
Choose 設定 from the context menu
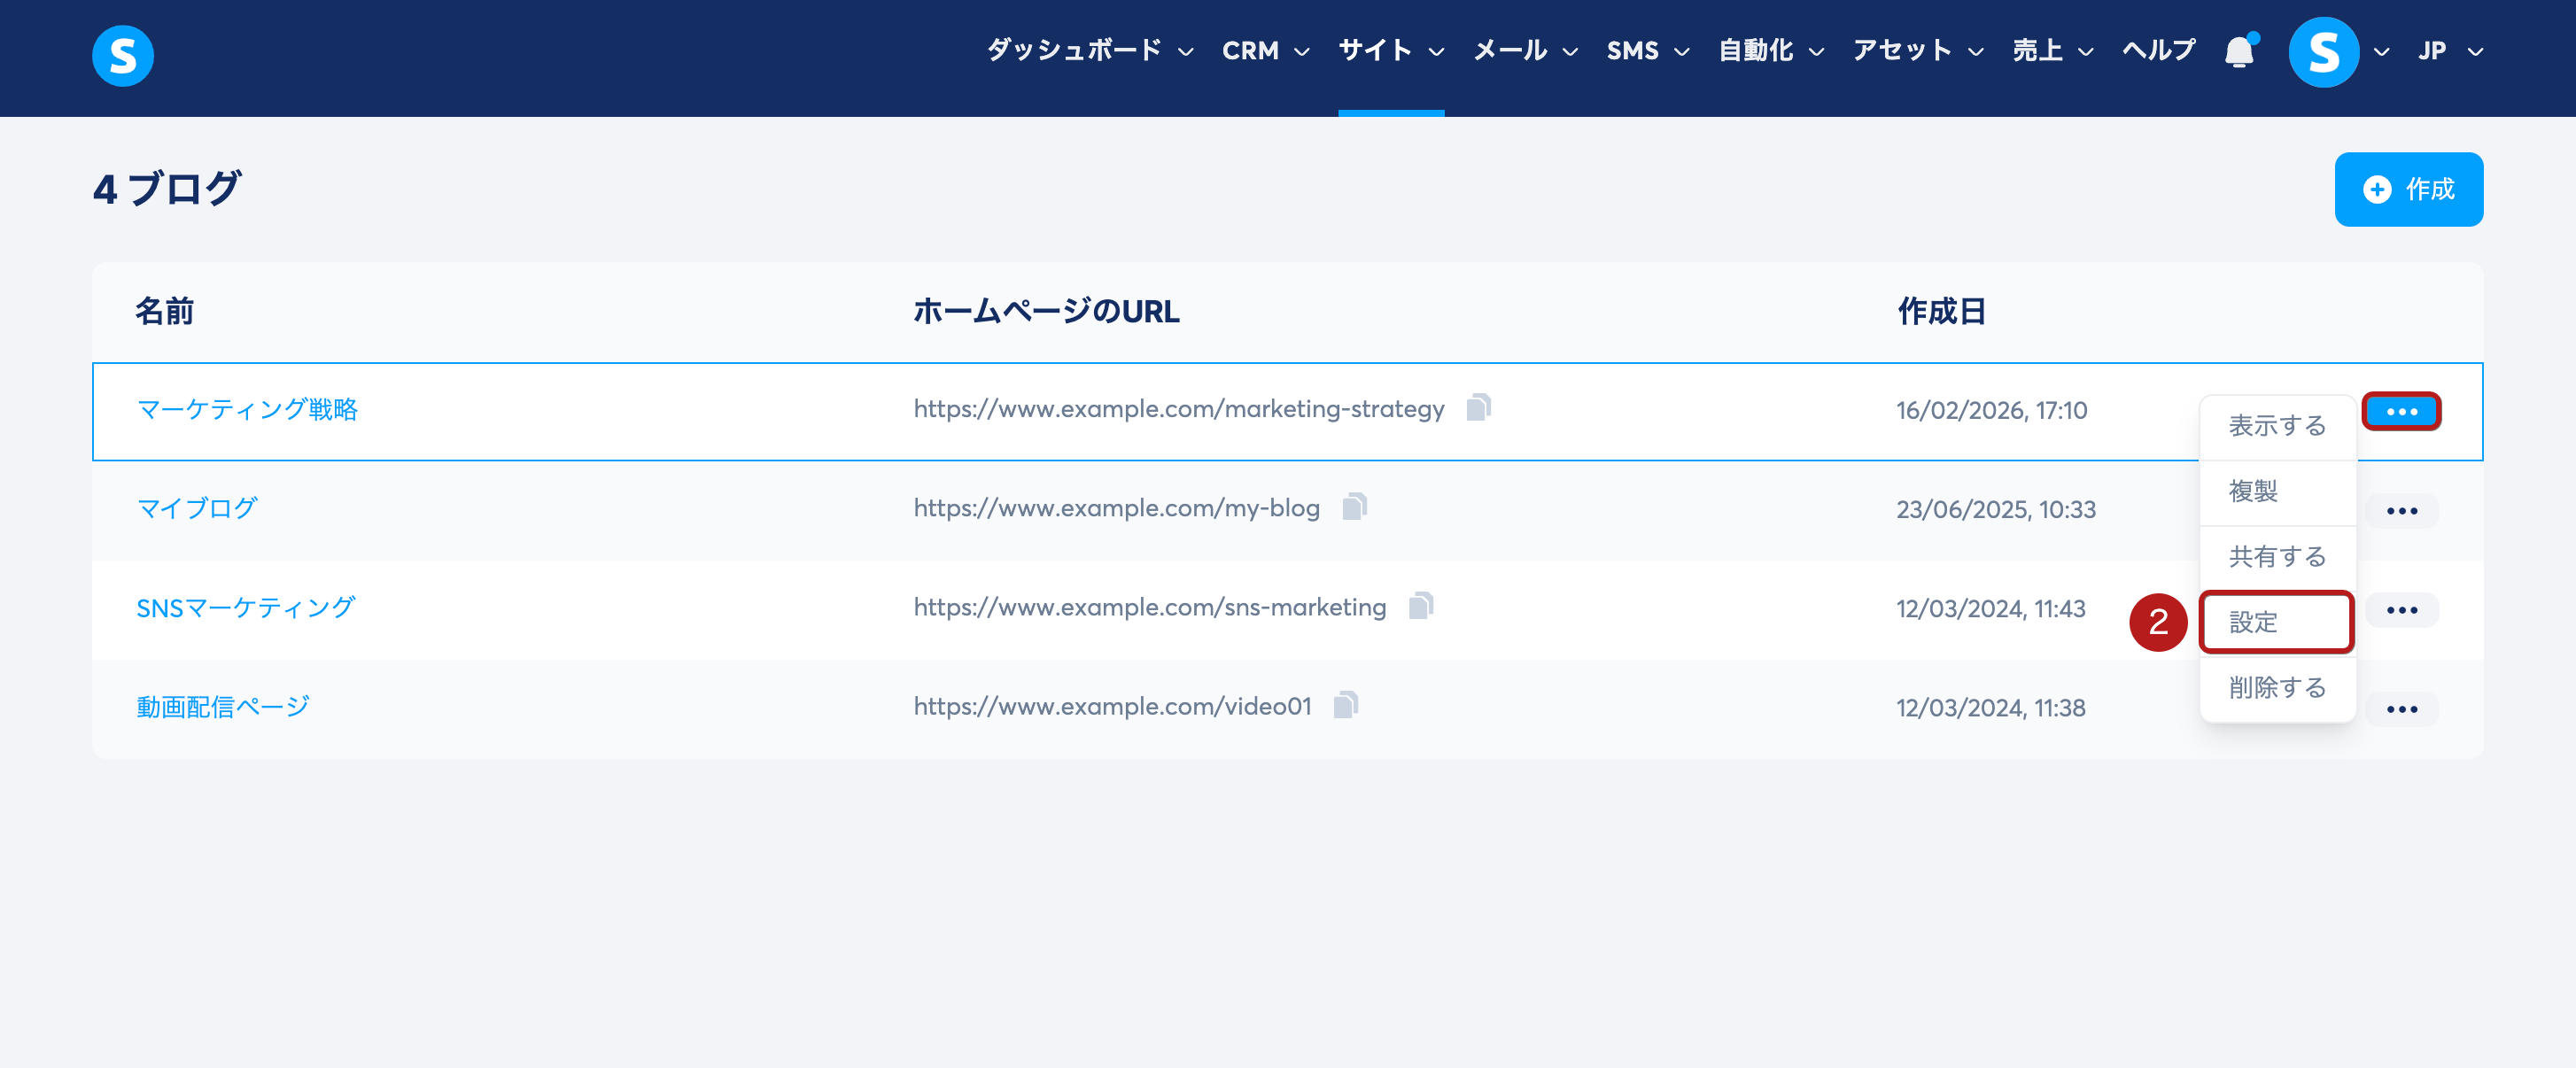tap(2277, 621)
